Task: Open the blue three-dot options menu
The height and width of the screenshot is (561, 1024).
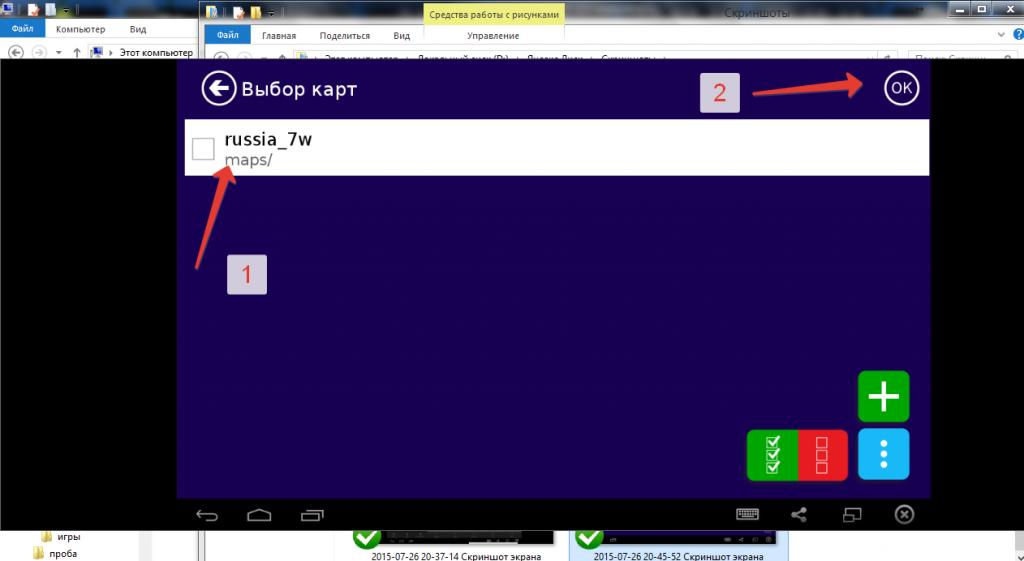Action: pyautogui.click(x=883, y=454)
